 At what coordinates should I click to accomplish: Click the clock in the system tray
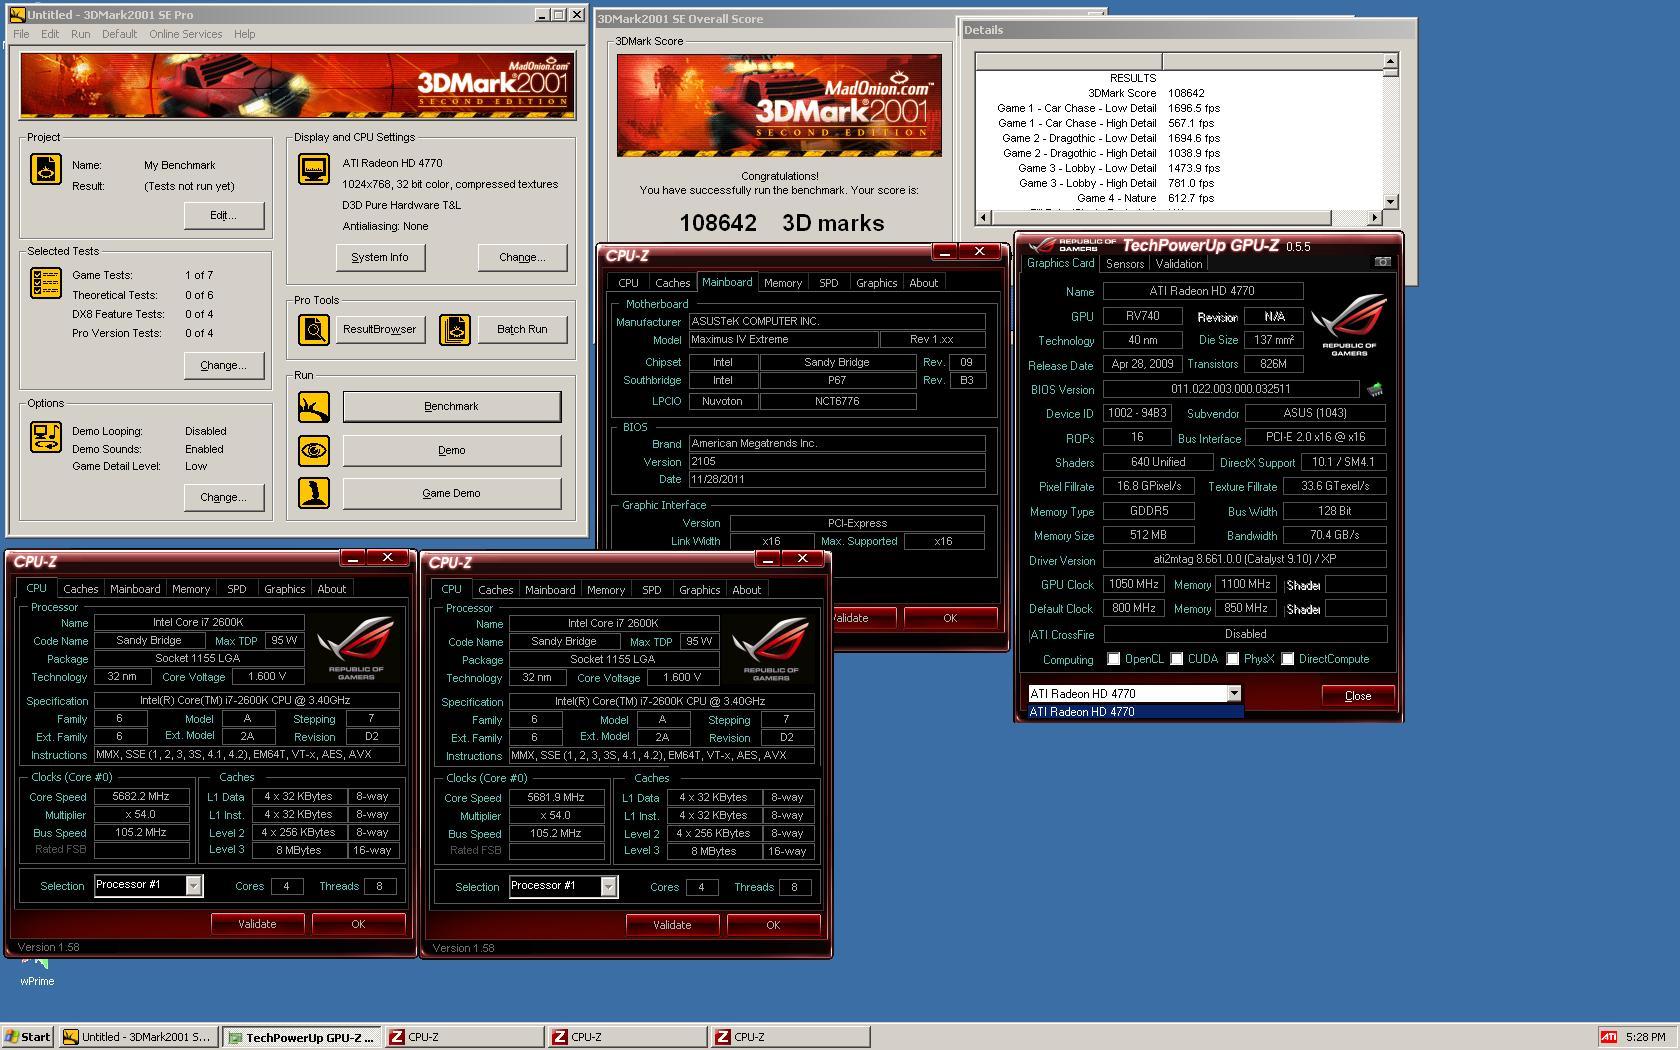click(x=1646, y=1037)
